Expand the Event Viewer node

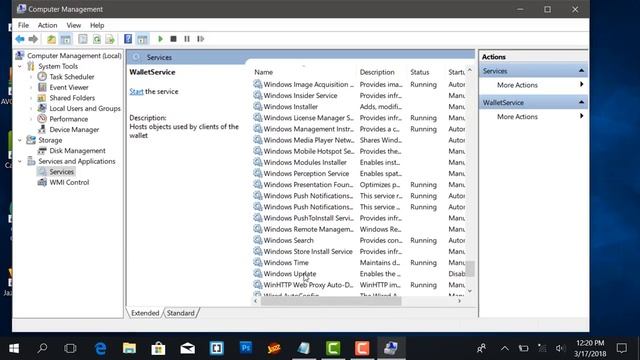click(x=31, y=87)
